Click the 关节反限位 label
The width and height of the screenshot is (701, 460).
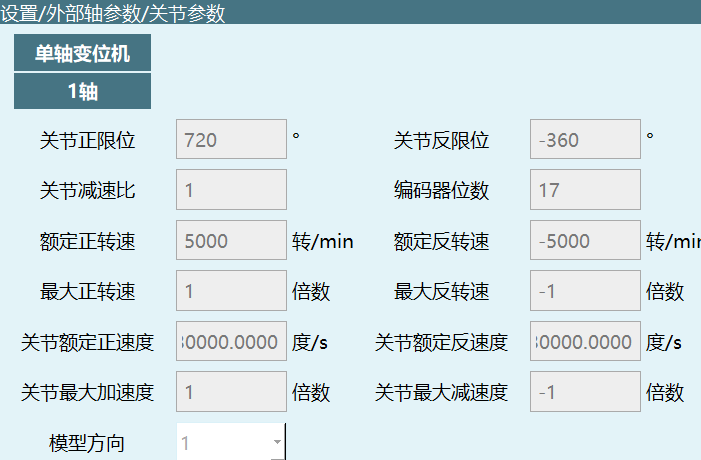pos(441,140)
